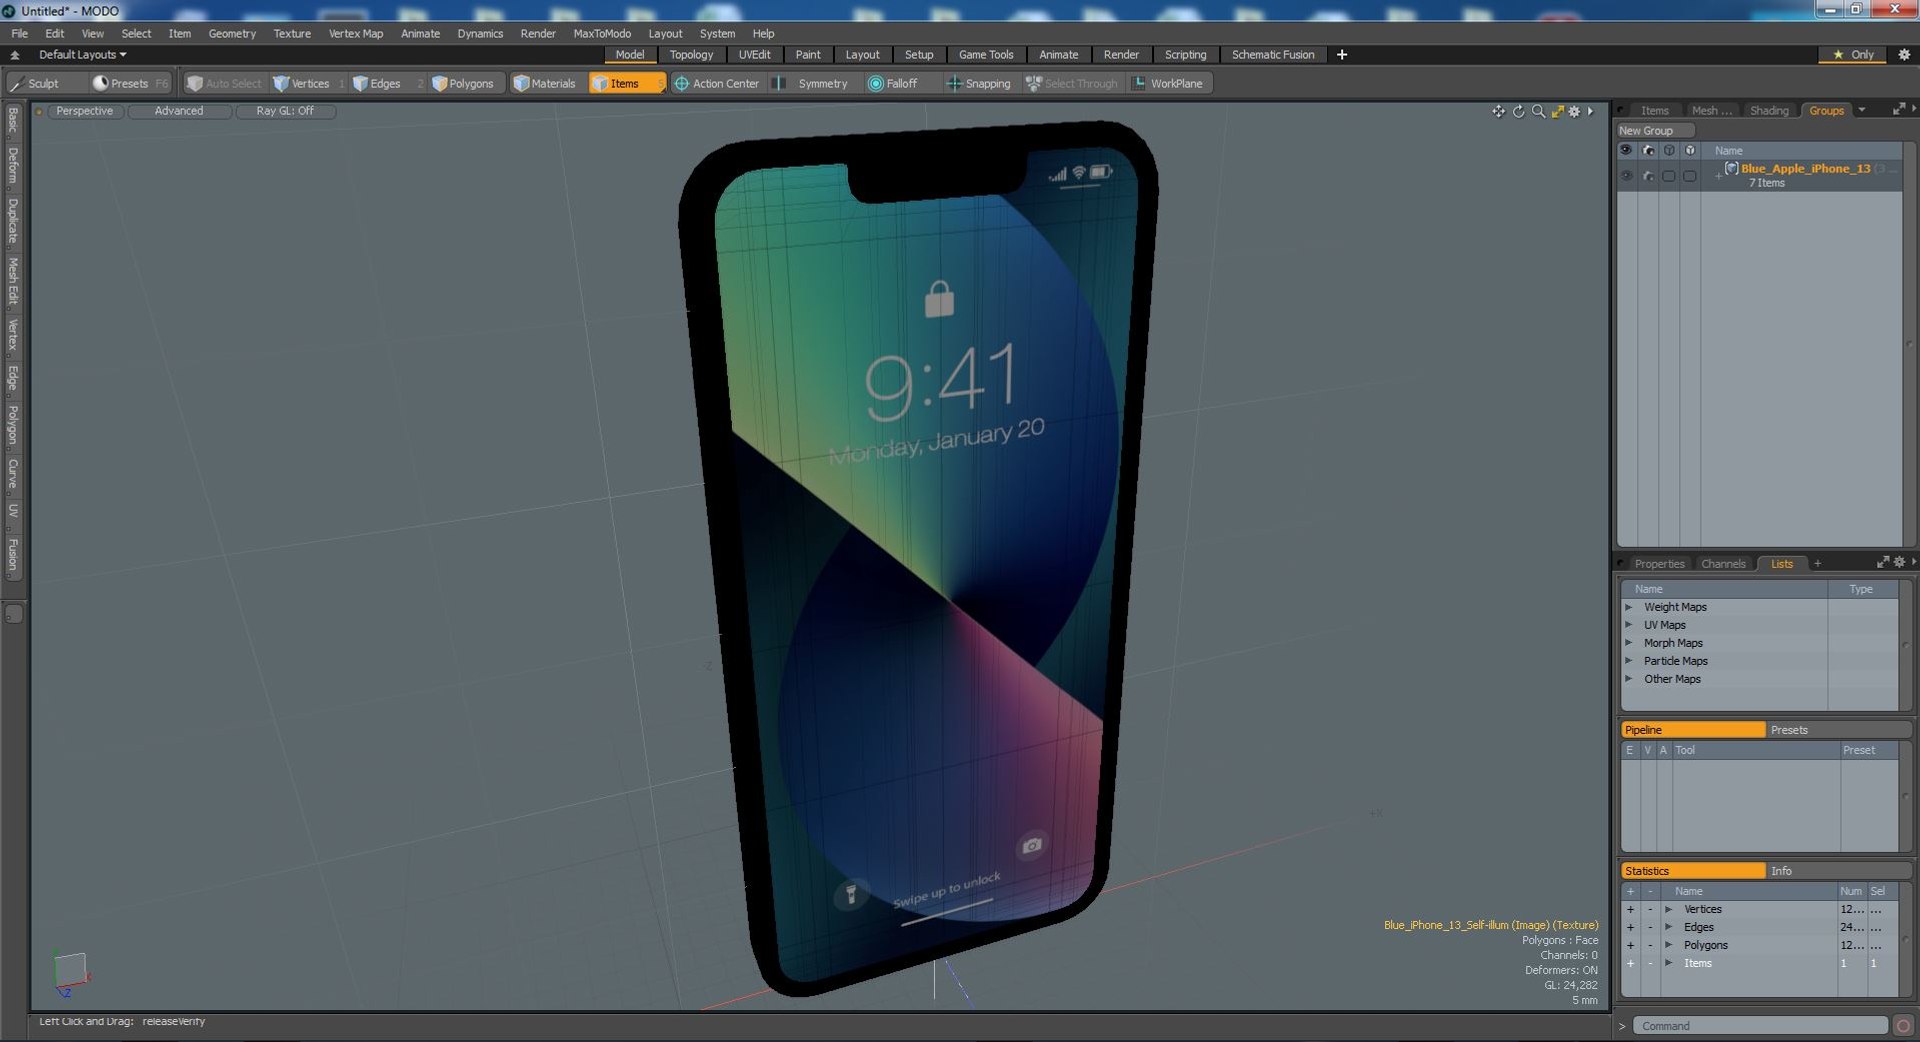Viewport: 1920px width, 1042px height.
Task: Expand the Morph Maps list
Action: coord(1629,643)
